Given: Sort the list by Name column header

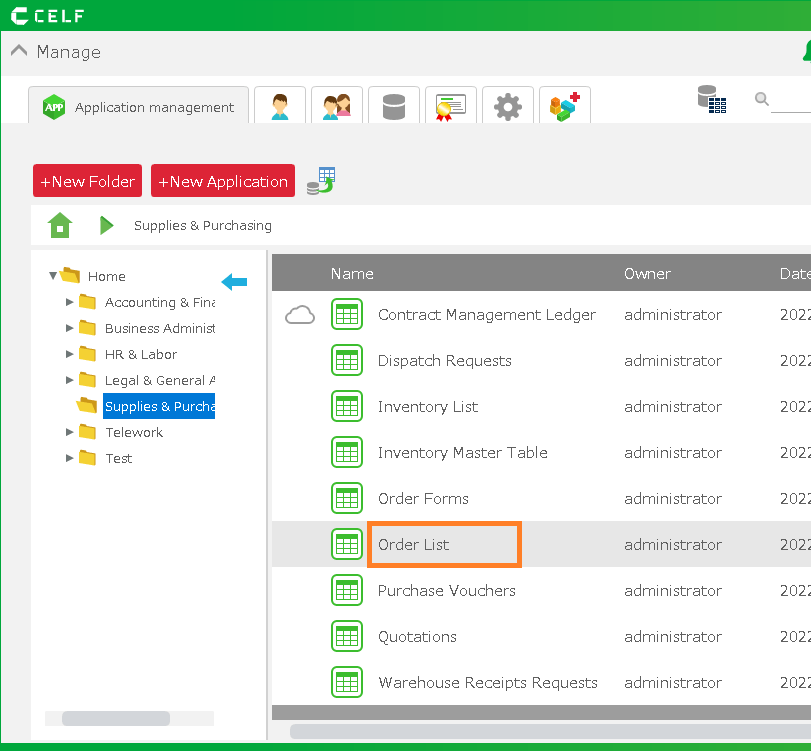Looking at the screenshot, I should (x=352, y=273).
